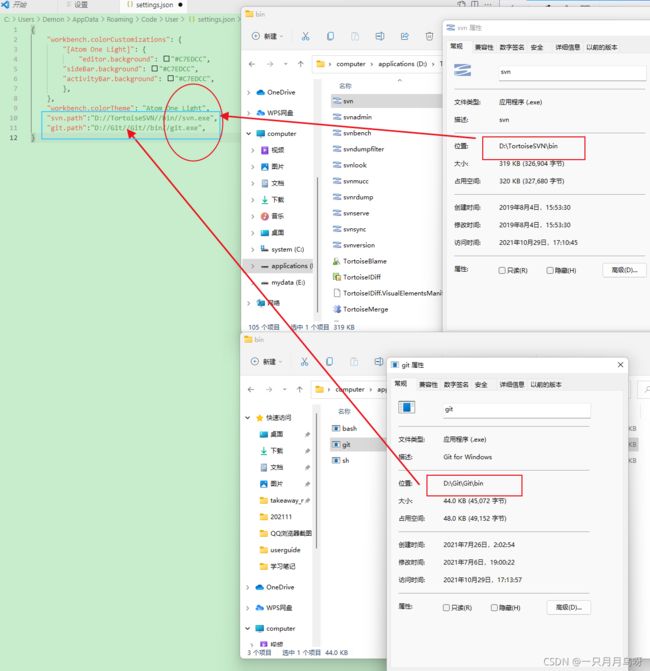Click Rename icon in upper Explorer toolbar
The width and height of the screenshot is (650, 671).
[x=380, y=36]
